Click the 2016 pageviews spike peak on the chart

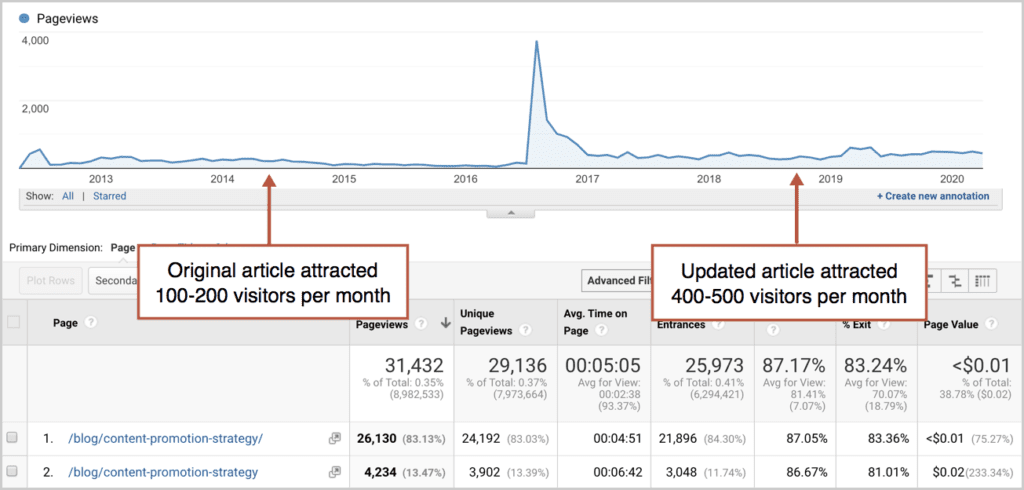tap(536, 42)
